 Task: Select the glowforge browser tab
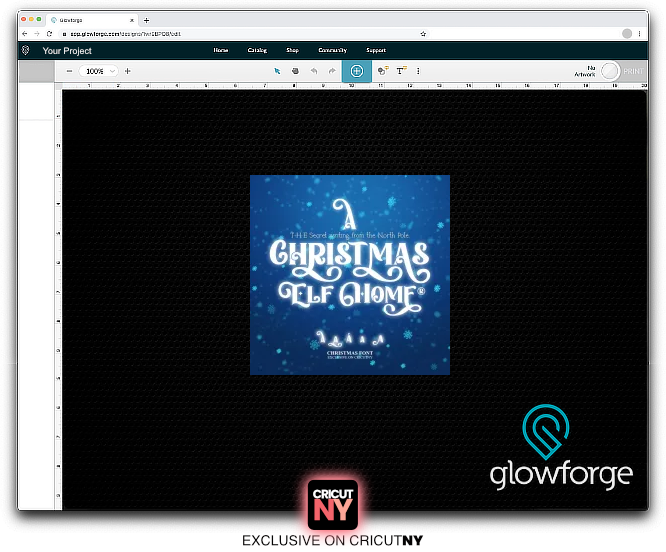pyautogui.click(x=91, y=20)
